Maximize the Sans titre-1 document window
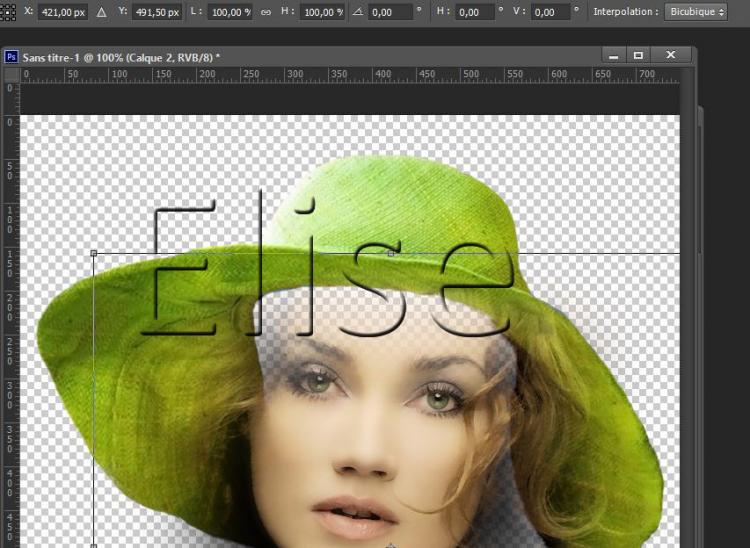The height and width of the screenshot is (548, 750). coord(638,55)
